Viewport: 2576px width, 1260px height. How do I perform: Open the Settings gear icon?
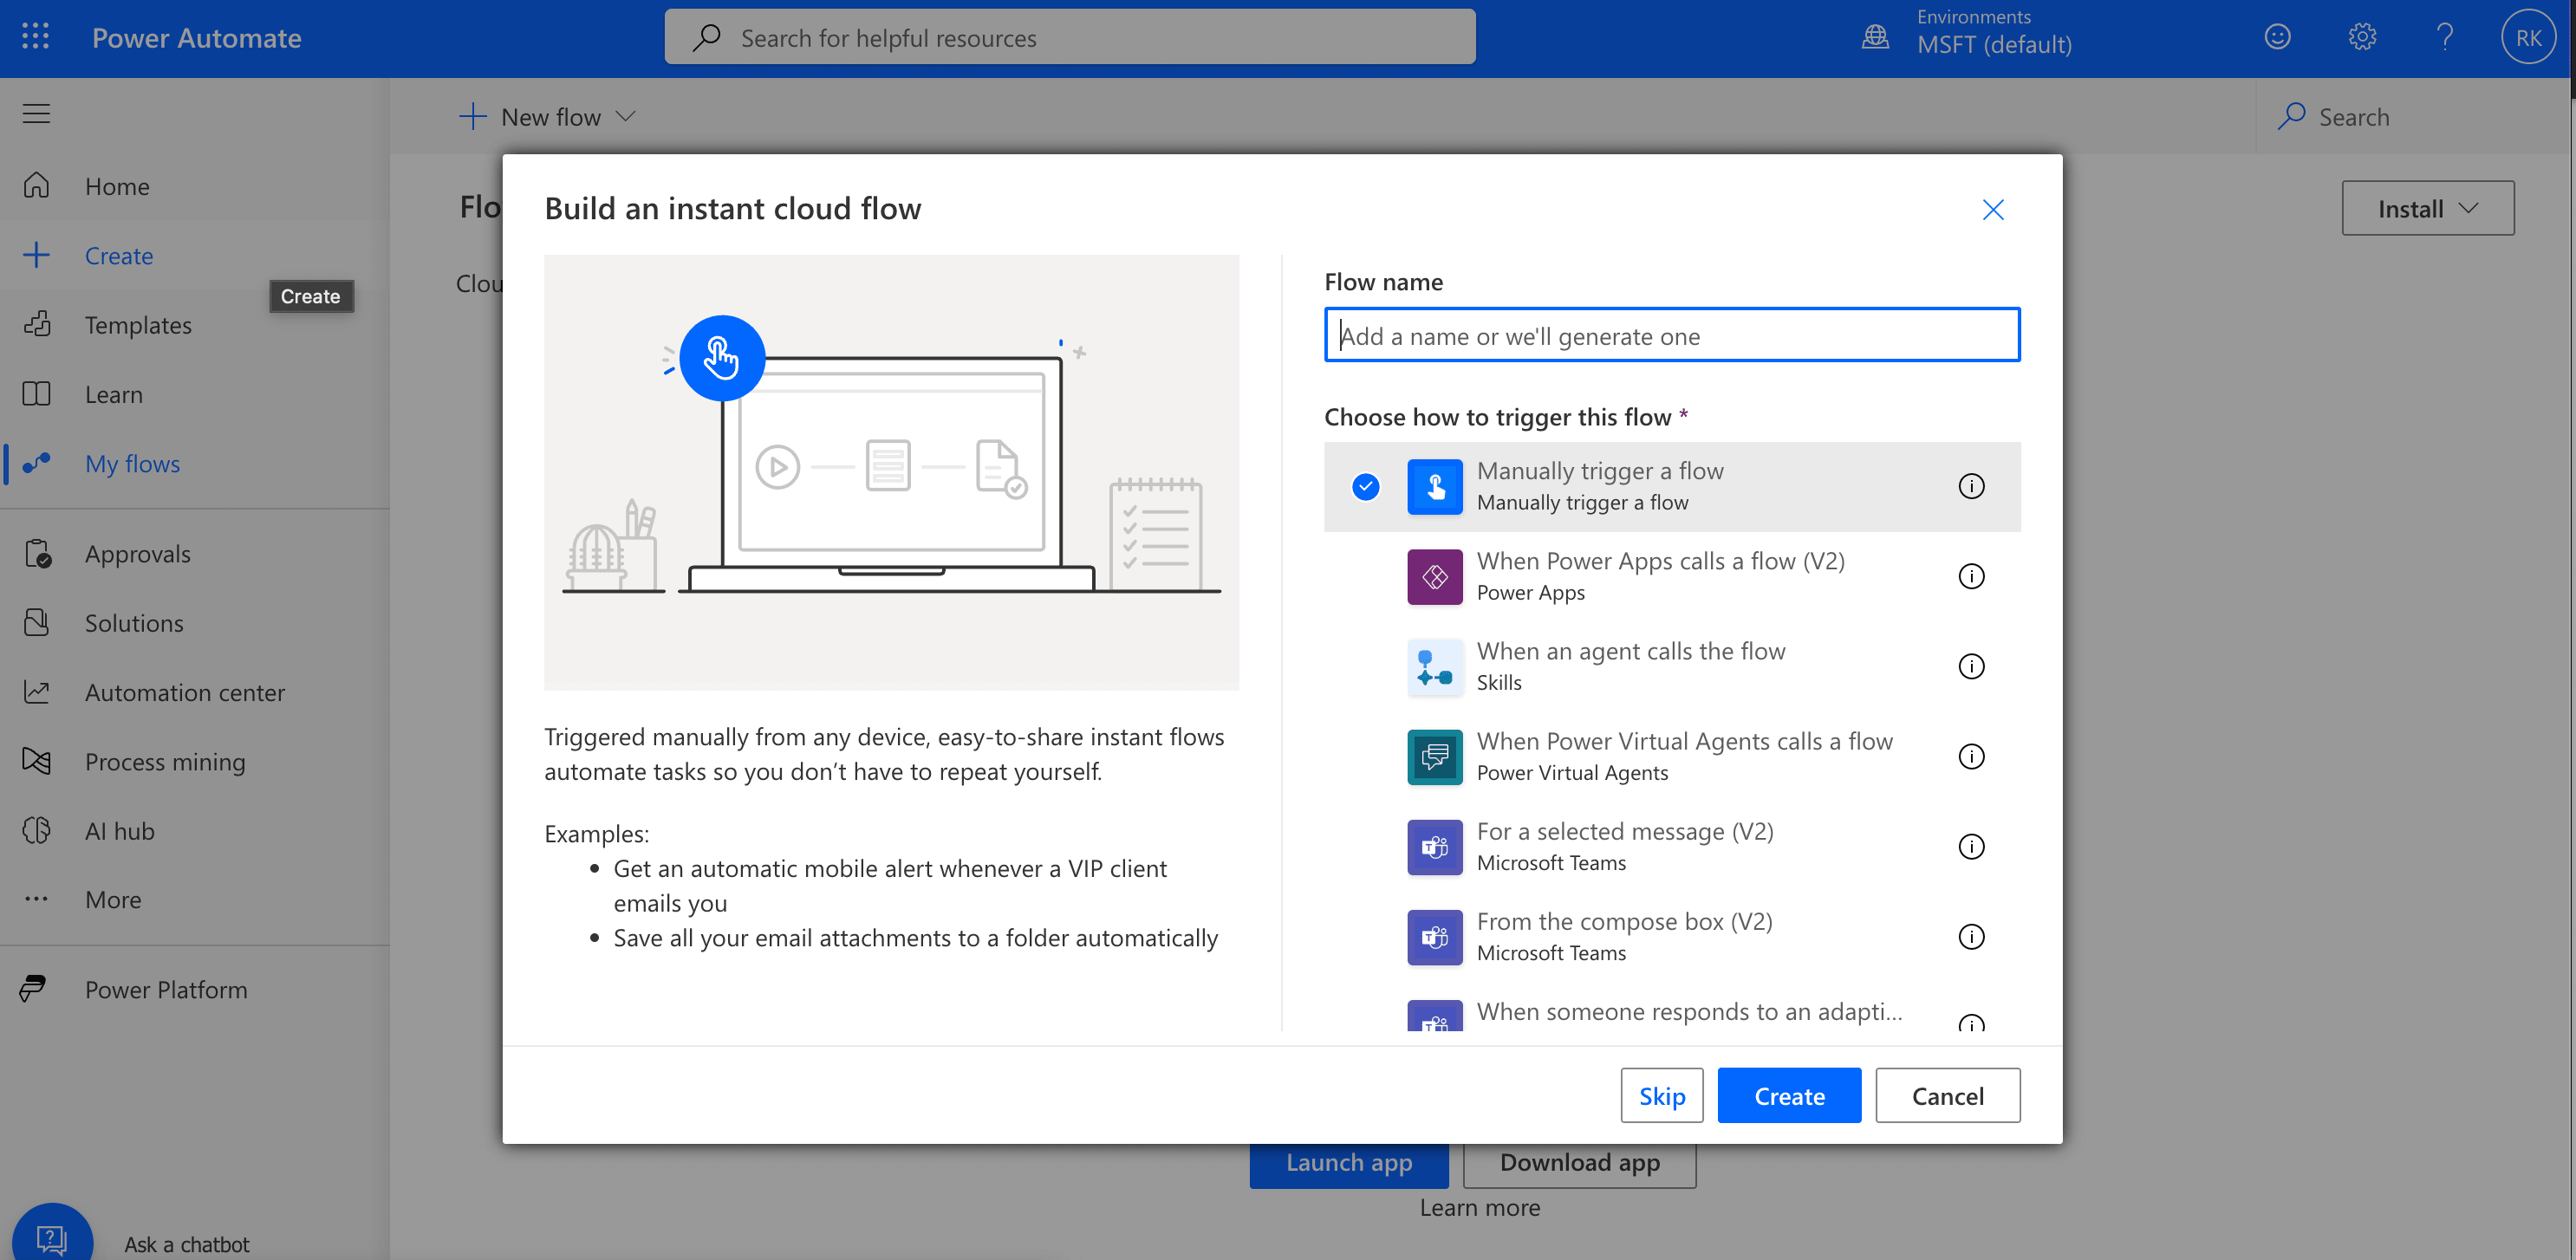2361,37
